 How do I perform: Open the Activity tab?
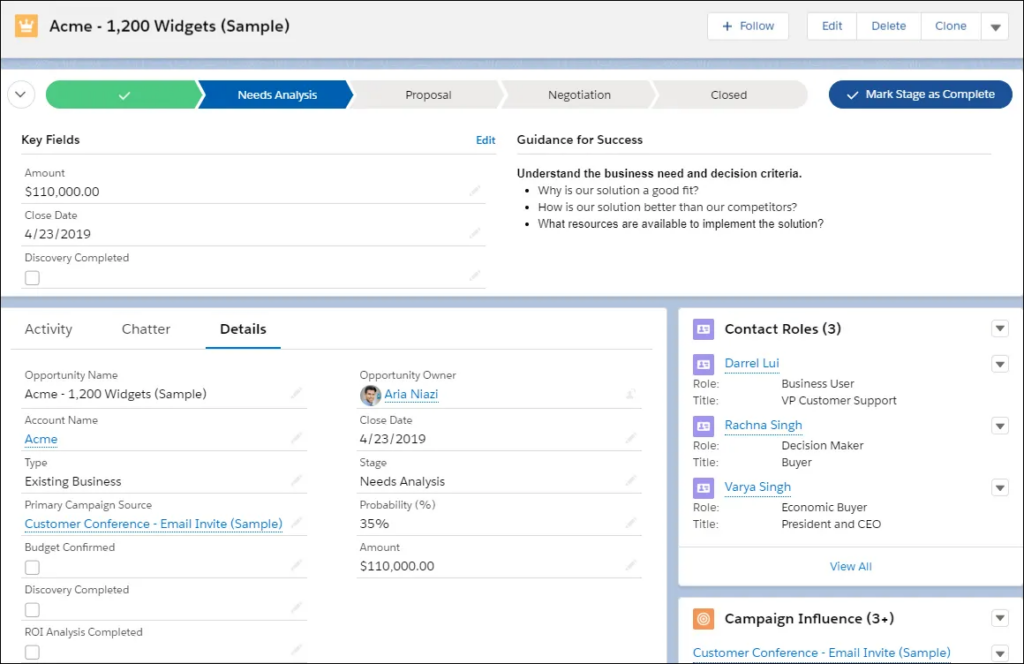(x=48, y=329)
